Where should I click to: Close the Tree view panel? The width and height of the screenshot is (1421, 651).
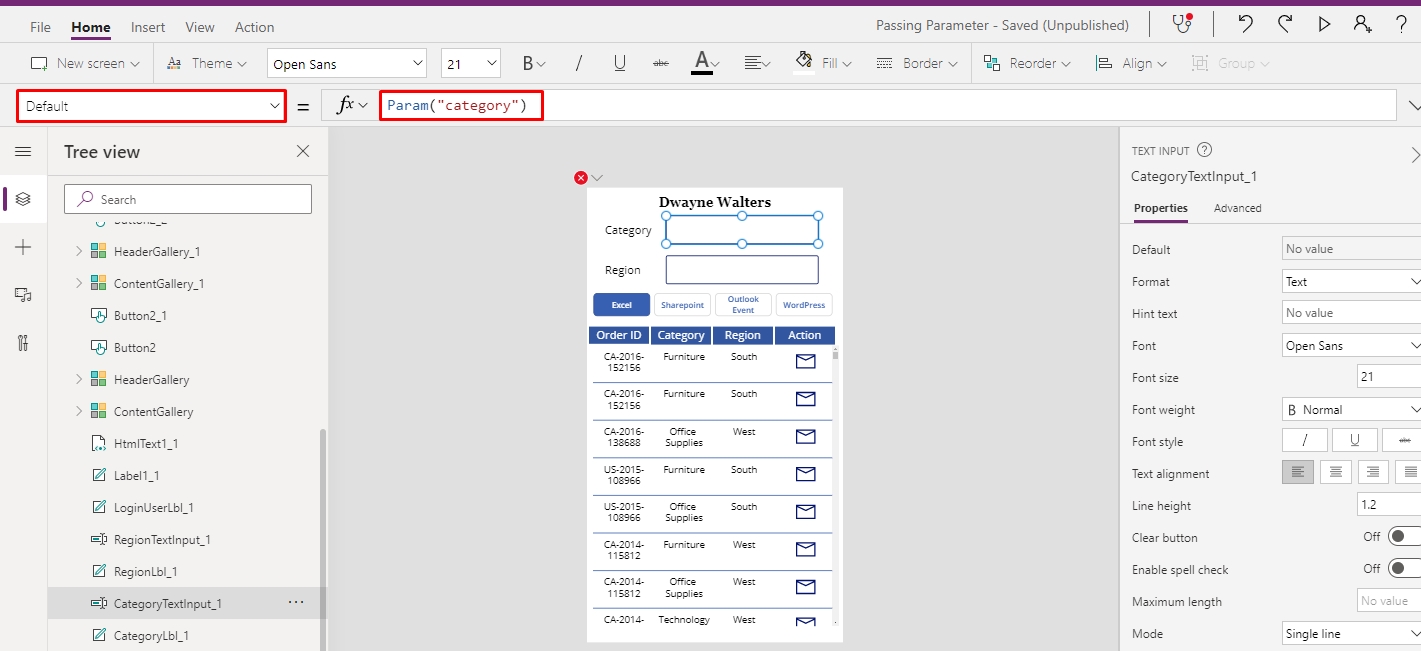(x=303, y=152)
